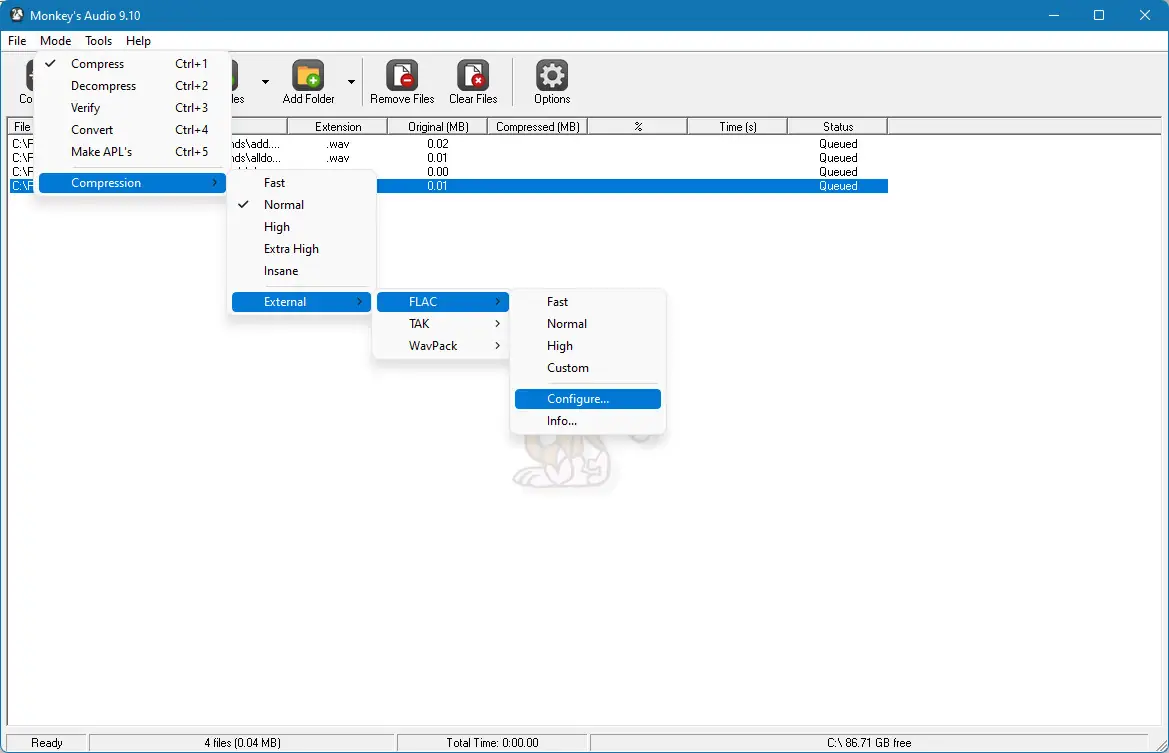This screenshot has width=1169, height=753.
Task: Expand the TAK submenu
Action: click(443, 324)
